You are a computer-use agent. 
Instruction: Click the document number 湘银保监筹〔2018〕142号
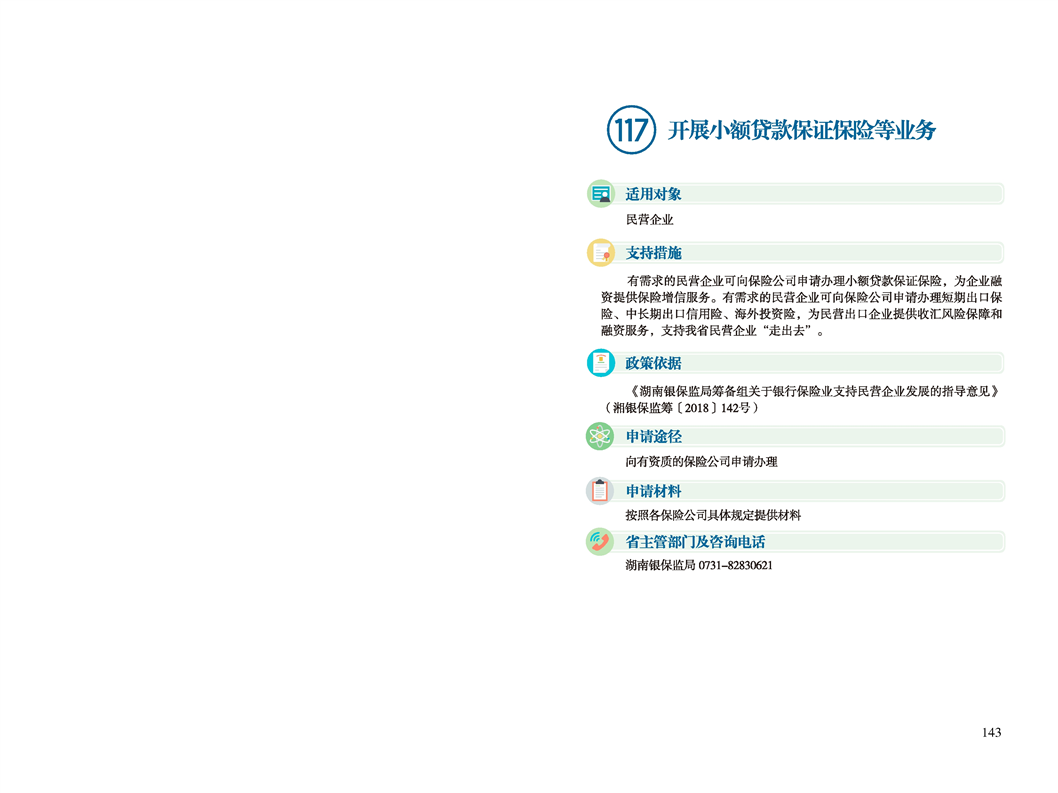681,408
